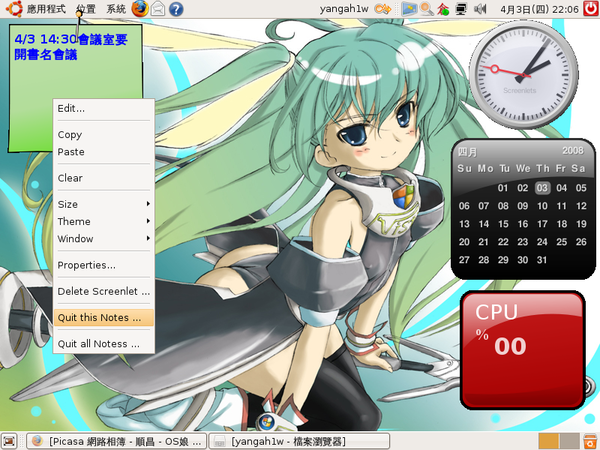600x450 pixels.
Task: Click the yangah1w 檔案瀏覽器 taskbar button
Action: [x=299, y=441]
